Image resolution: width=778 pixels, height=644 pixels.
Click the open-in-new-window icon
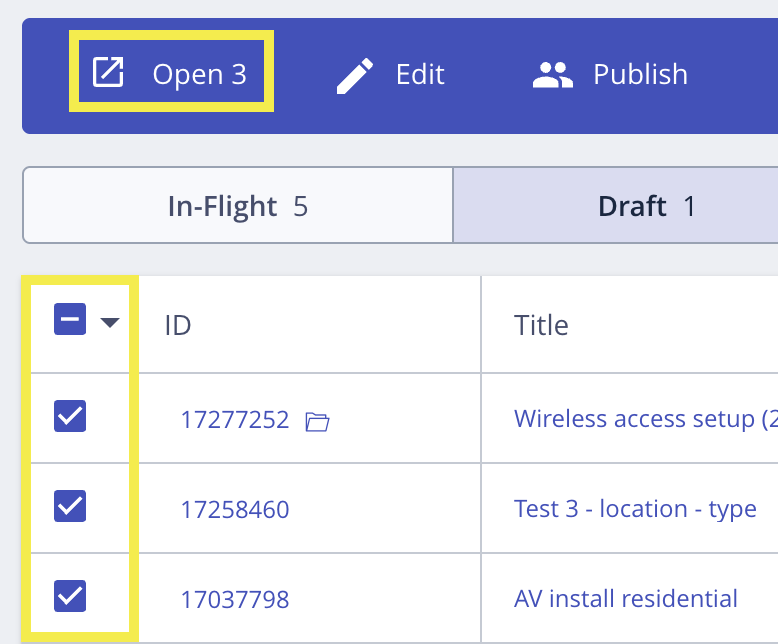108,73
